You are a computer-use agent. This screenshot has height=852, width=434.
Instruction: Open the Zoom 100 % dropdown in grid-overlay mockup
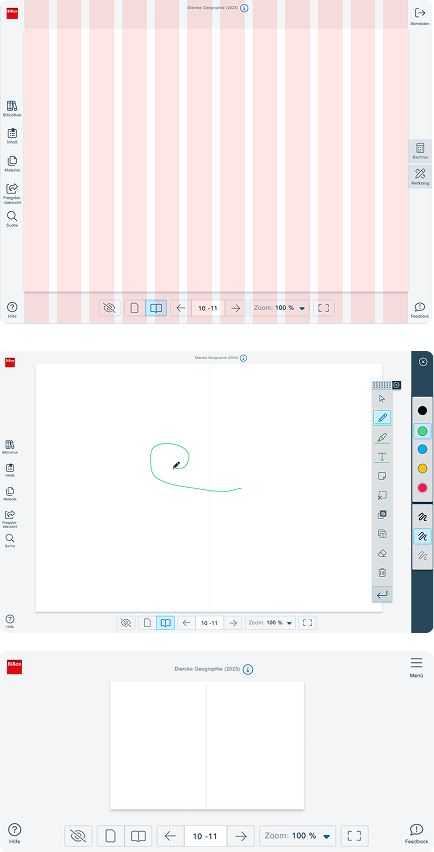[x=280, y=308]
